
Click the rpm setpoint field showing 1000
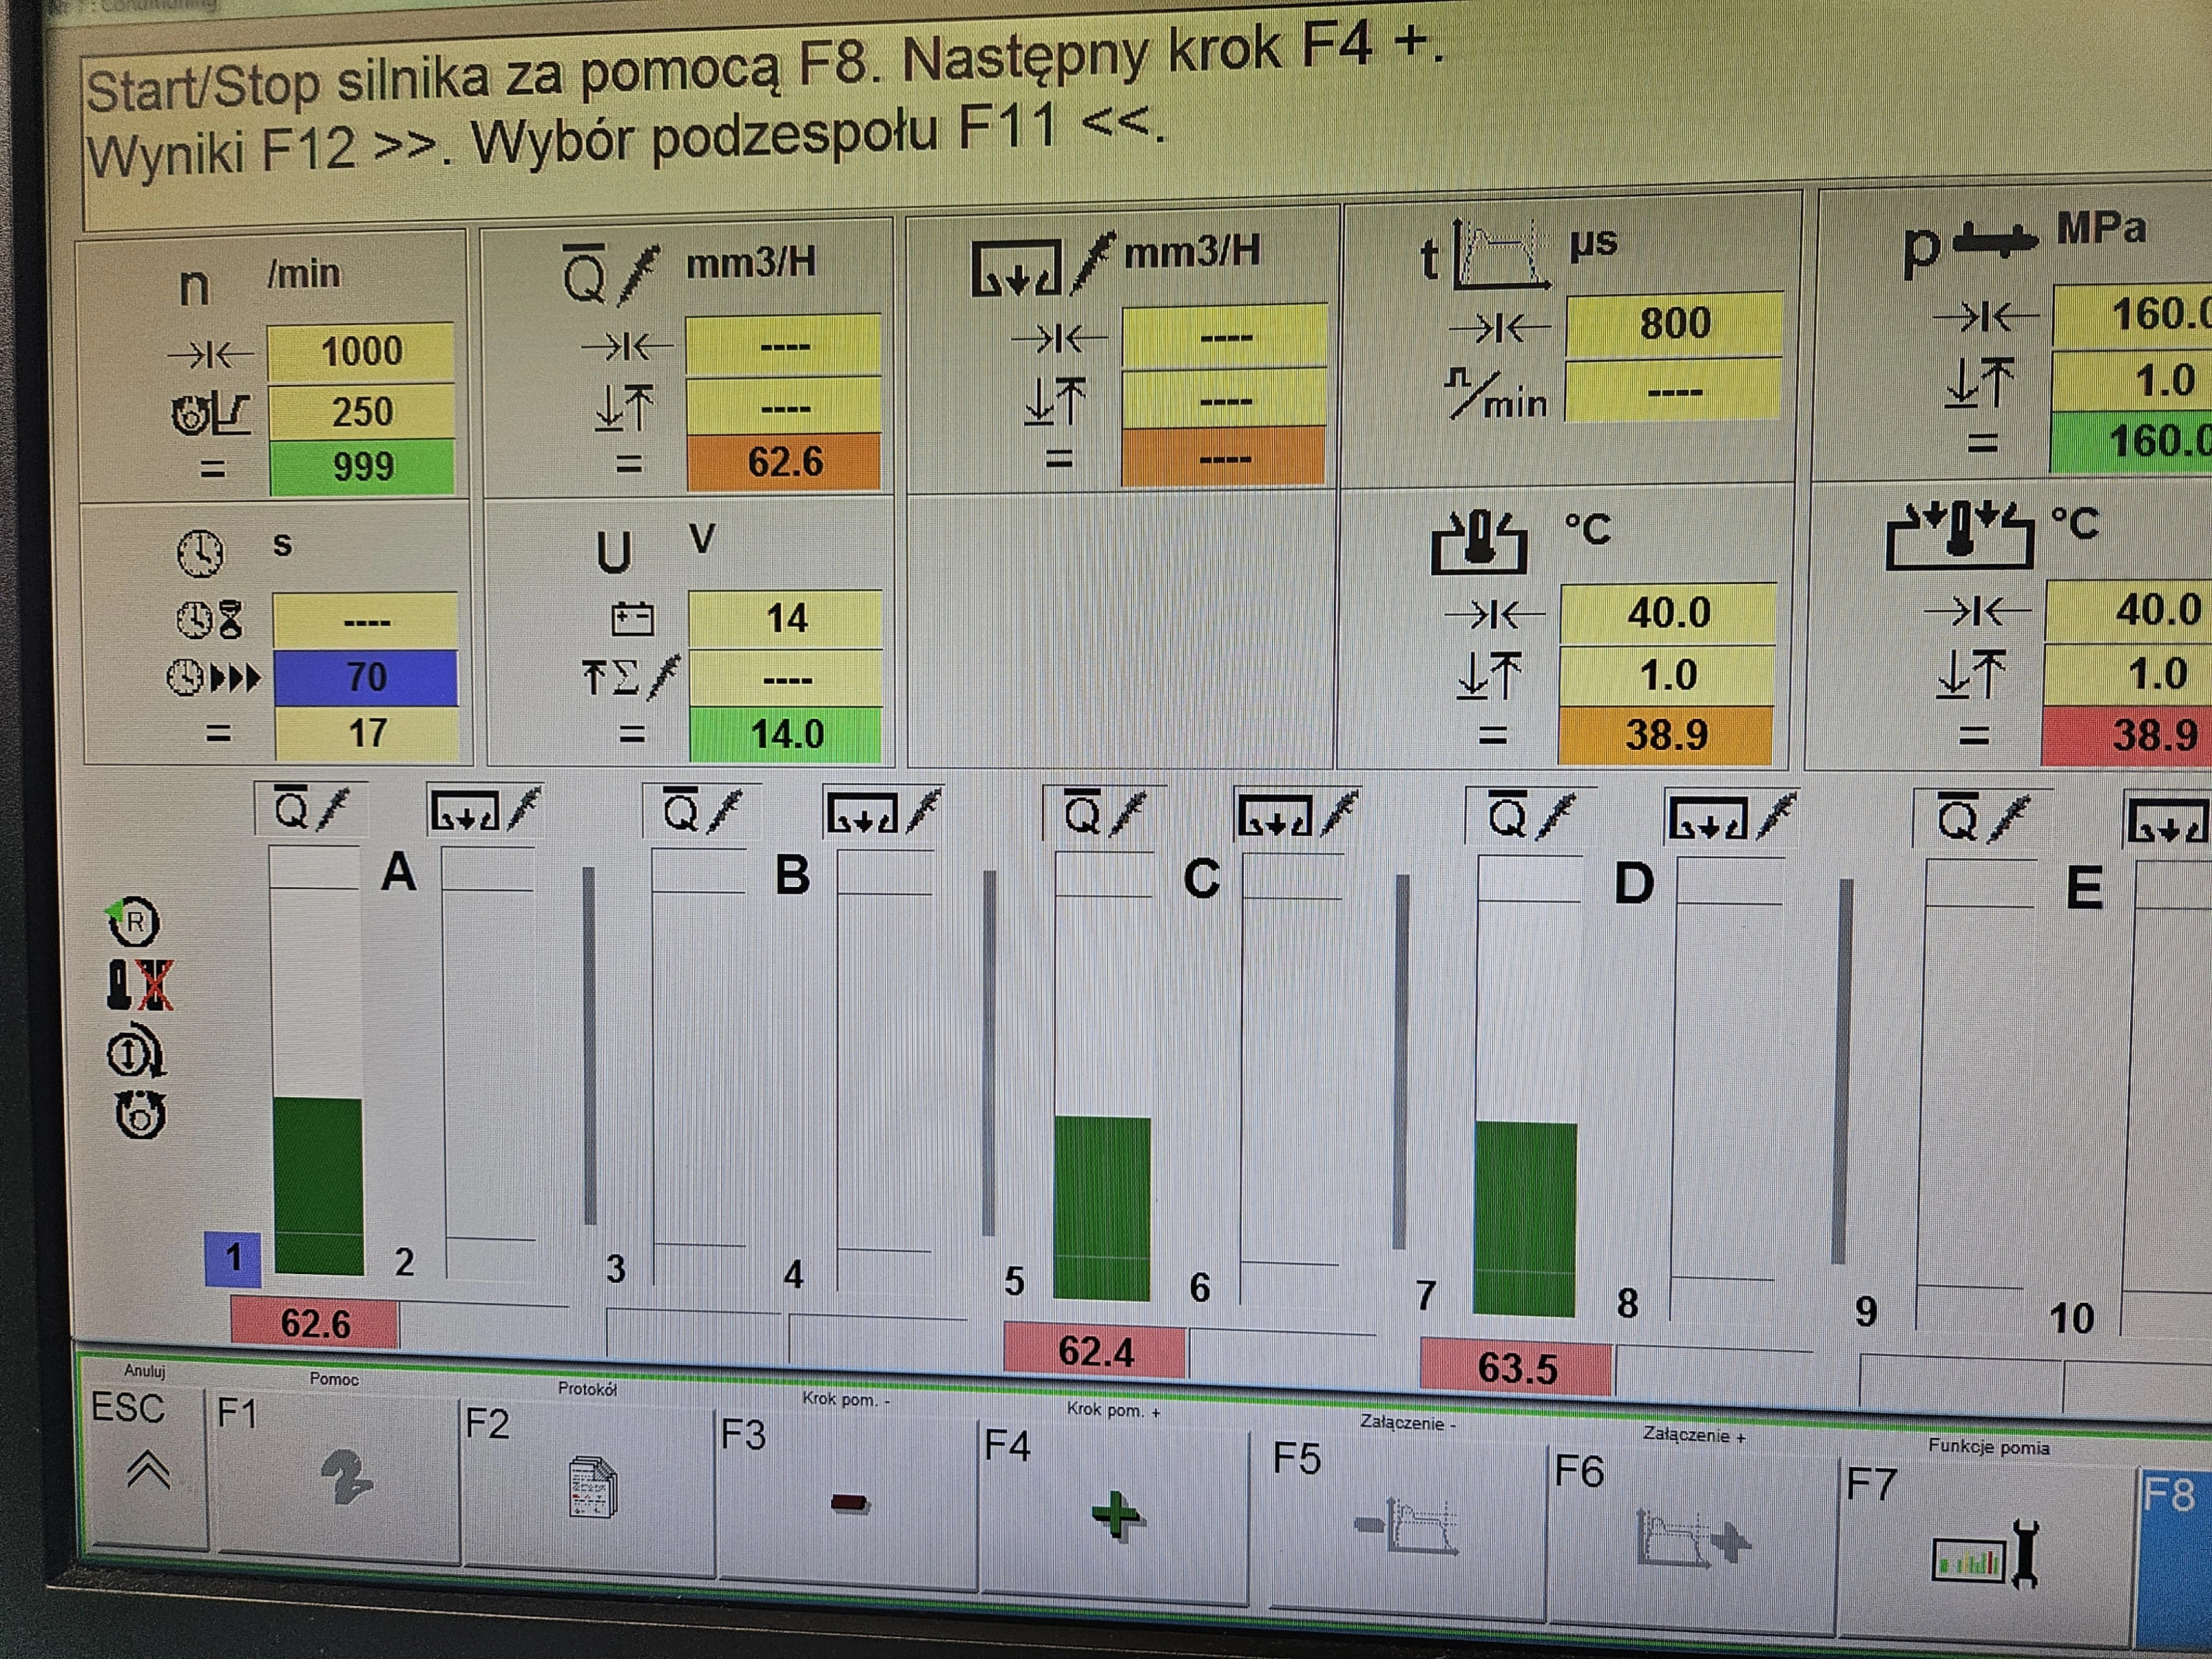[361, 352]
